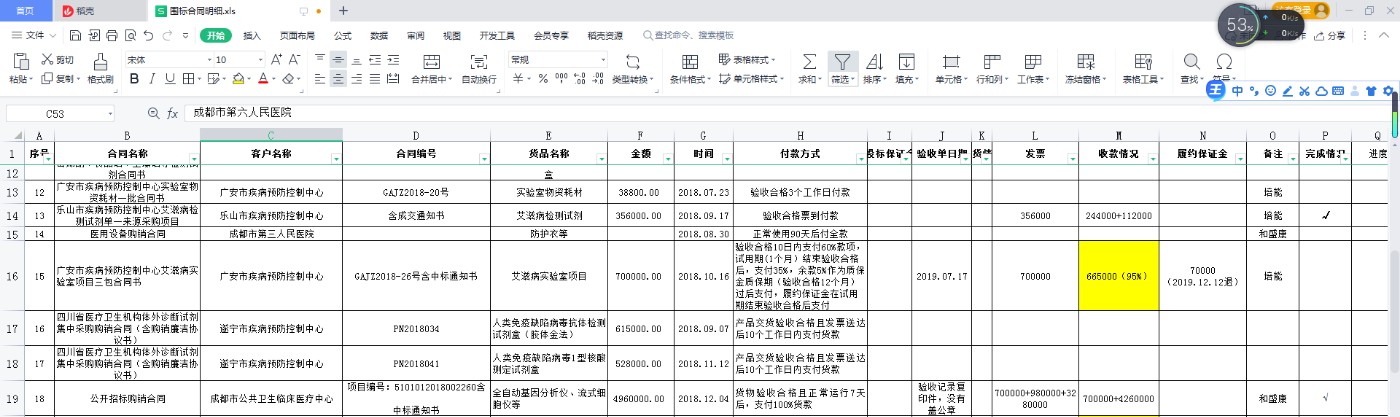
Task: Apply cell borders icon
Action: [x=188, y=79]
